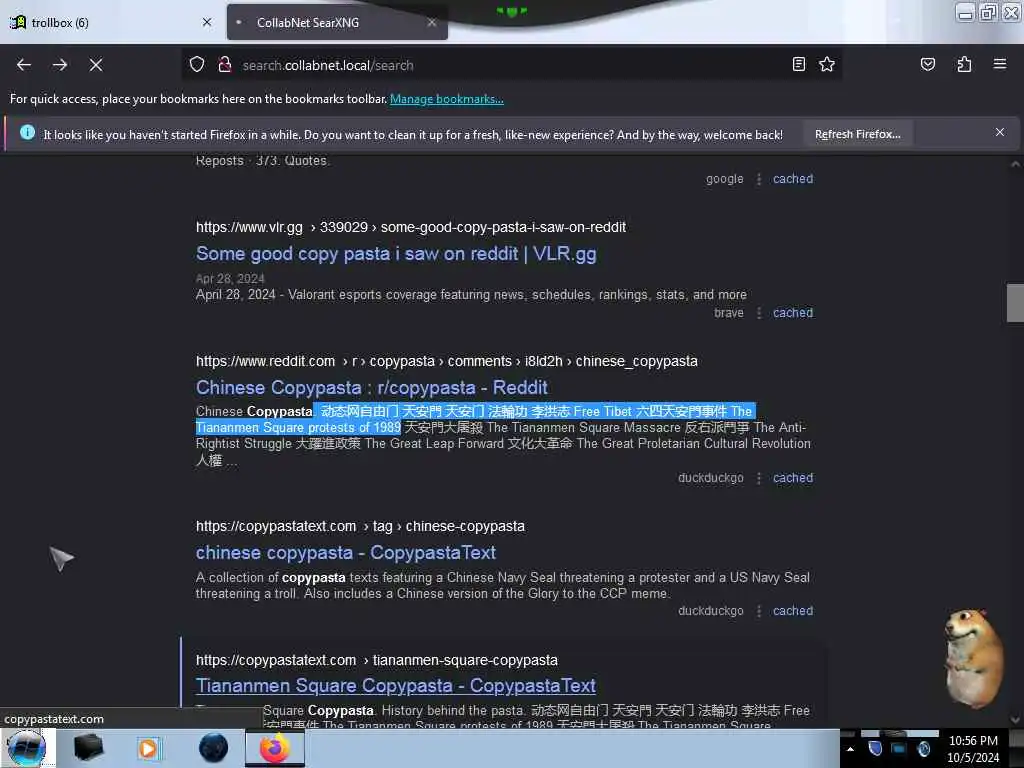Open the Pocket save icon
Image resolution: width=1024 pixels, height=768 pixels.
click(x=927, y=64)
